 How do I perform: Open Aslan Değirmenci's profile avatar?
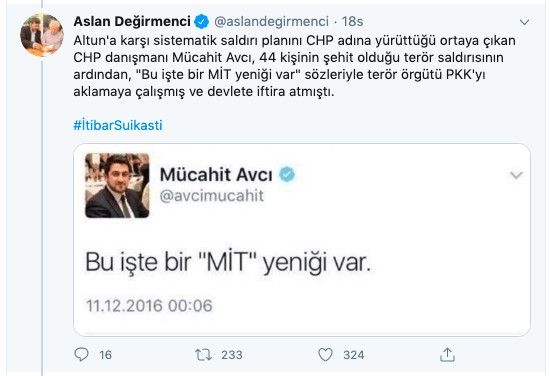(x=42, y=35)
